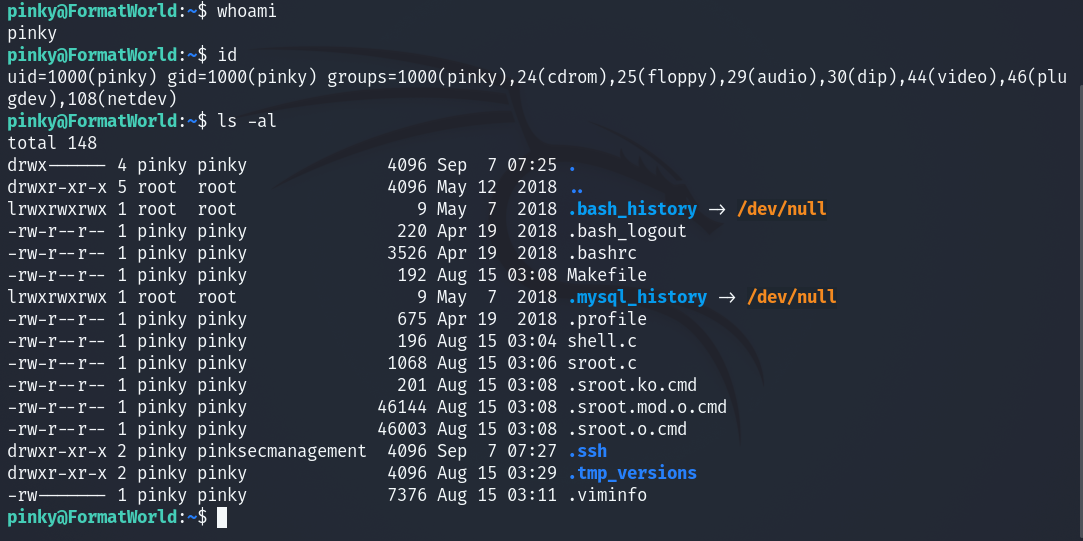Click the "total 148" output line

click(52, 143)
